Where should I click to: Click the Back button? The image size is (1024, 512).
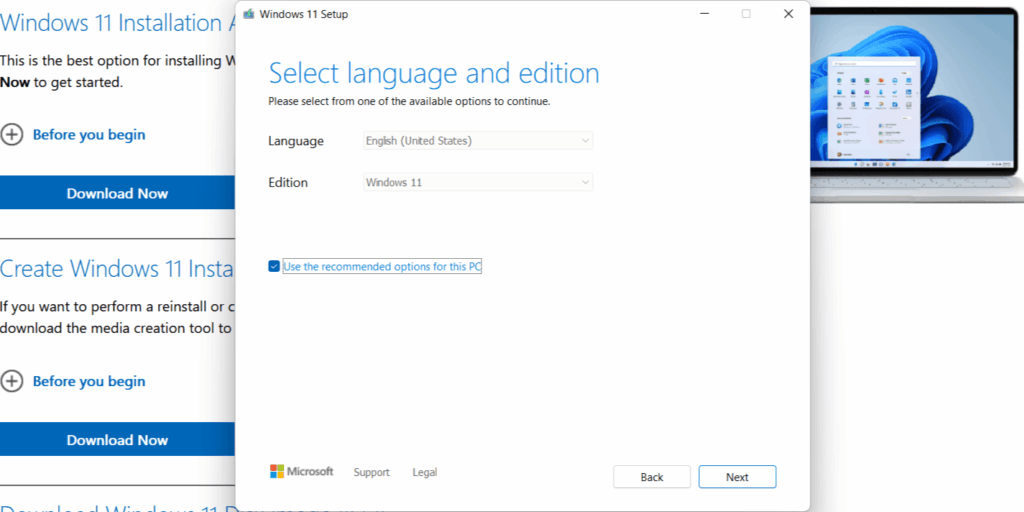point(652,477)
